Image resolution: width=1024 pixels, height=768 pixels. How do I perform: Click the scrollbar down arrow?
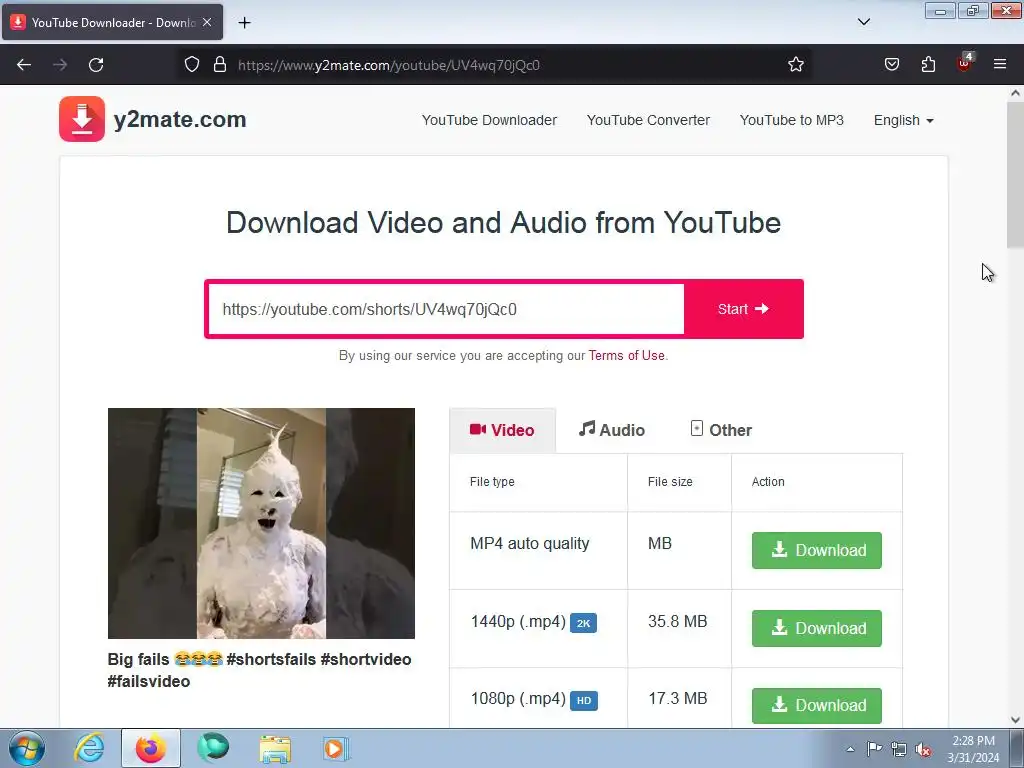(x=1015, y=720)
